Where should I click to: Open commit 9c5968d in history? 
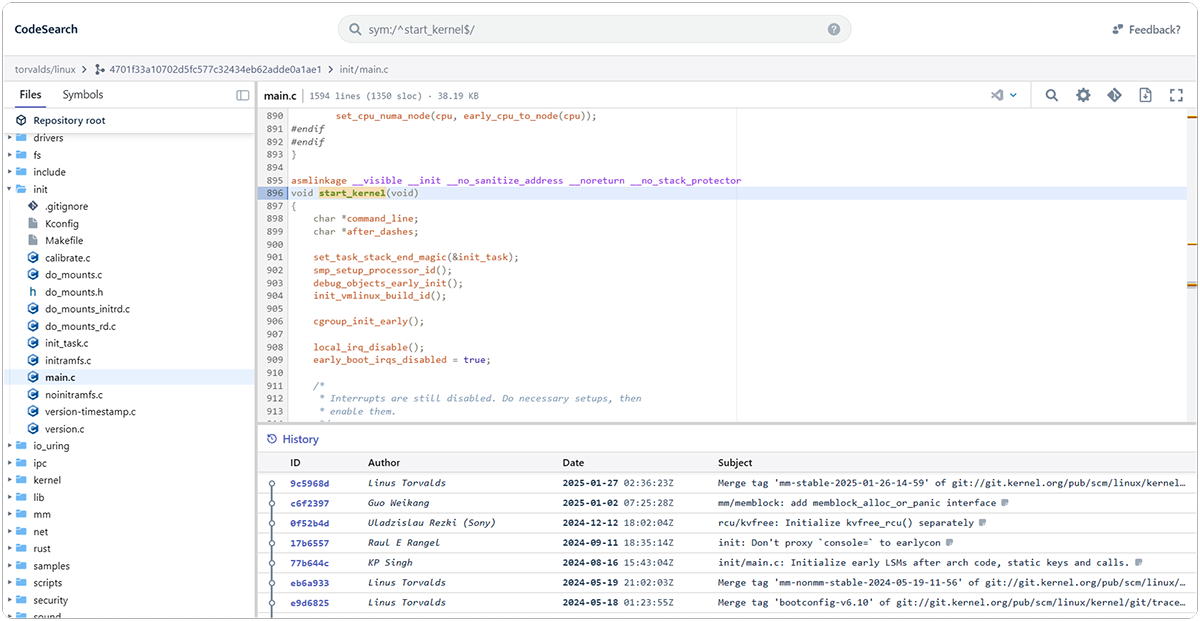coord(309,483)
